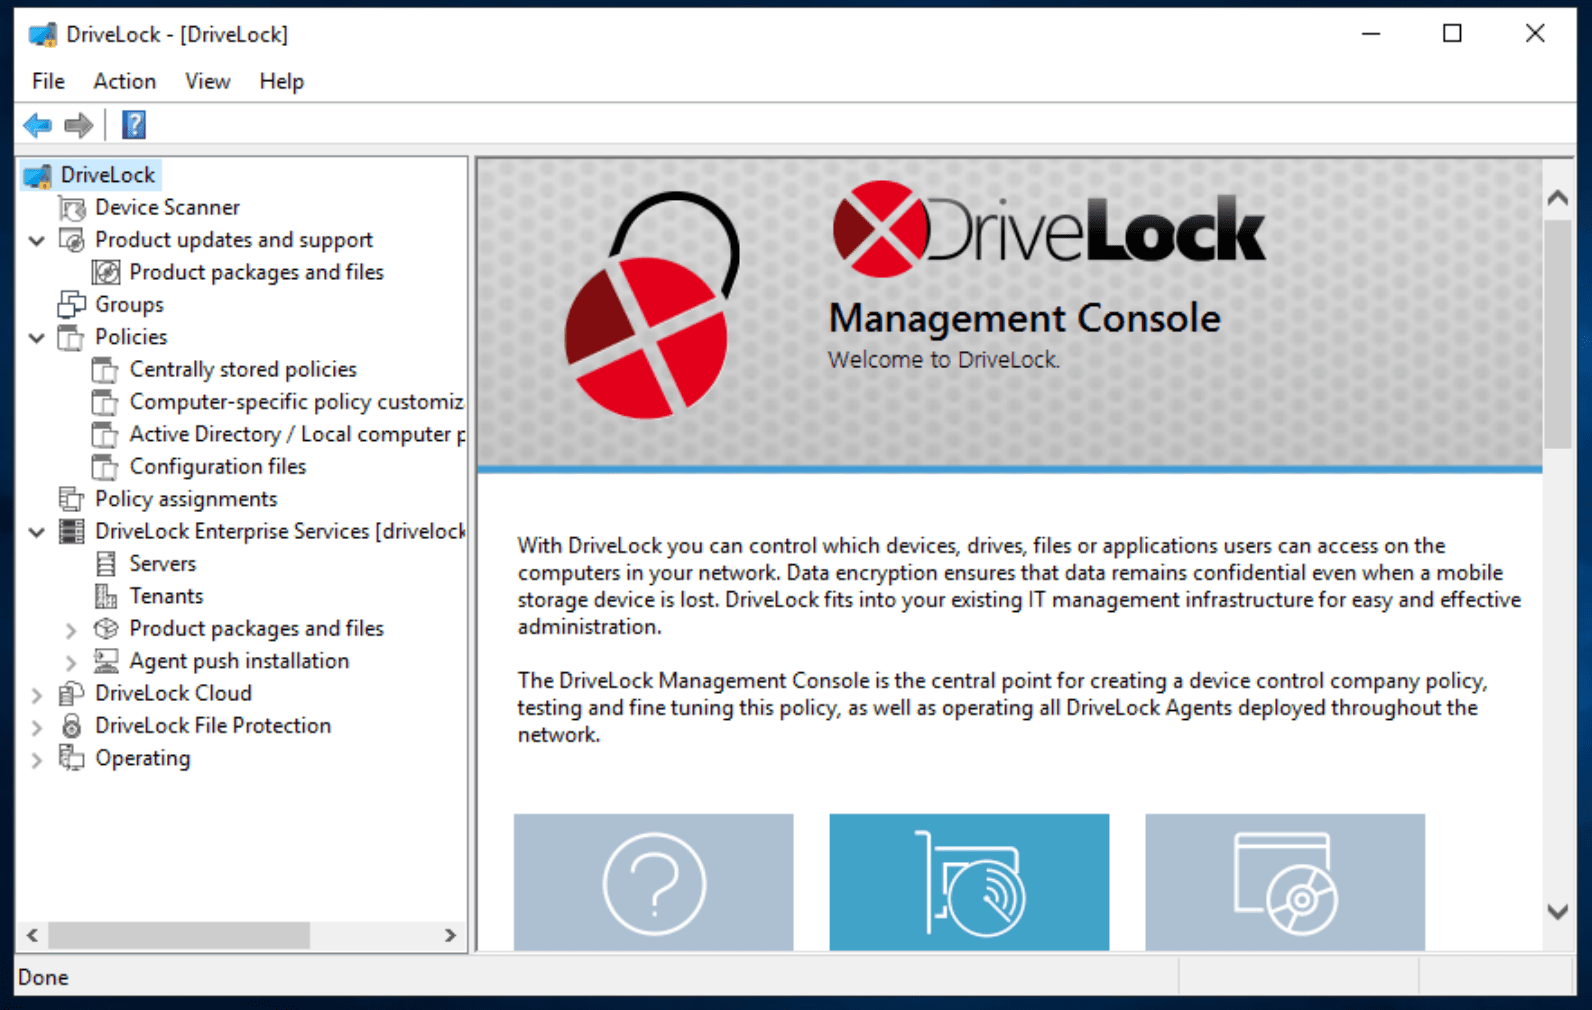Select Centrally stored policies
Viewport: 1592px width, 1010px height.
[242, 369]
